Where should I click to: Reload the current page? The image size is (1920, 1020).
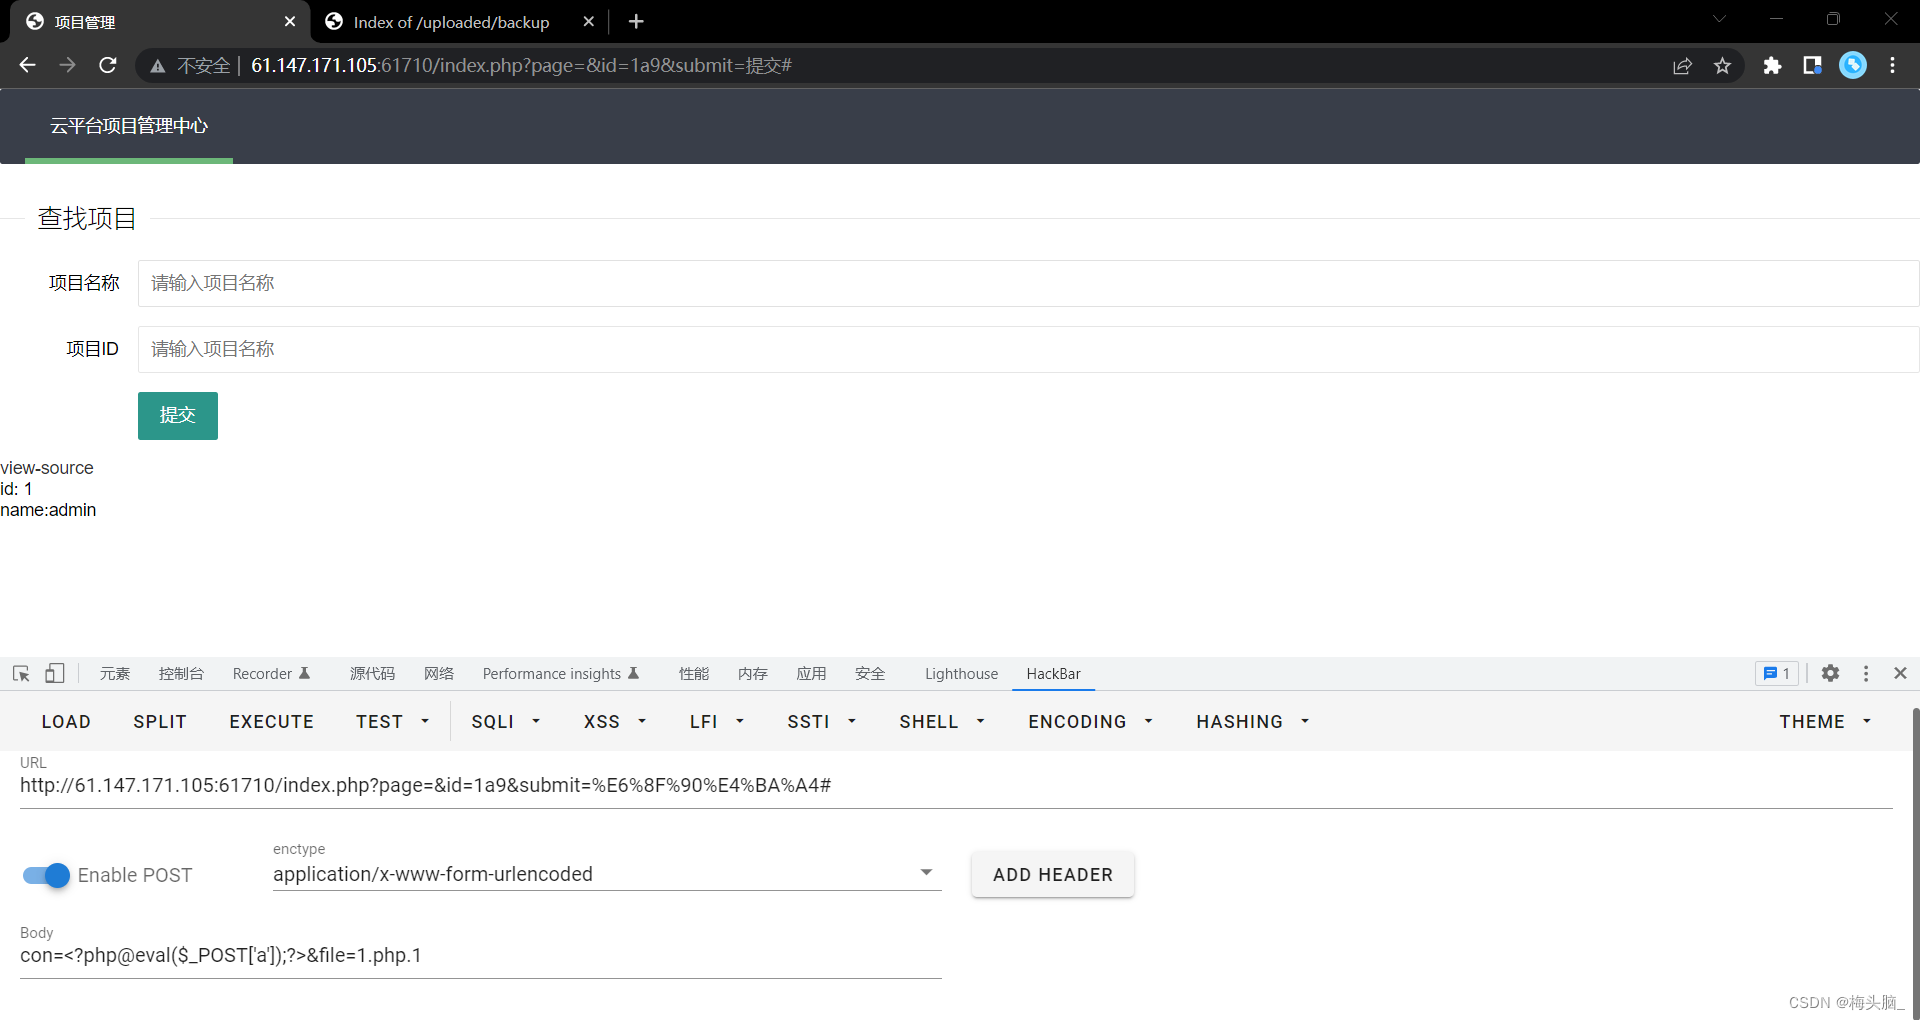(107, 65)
